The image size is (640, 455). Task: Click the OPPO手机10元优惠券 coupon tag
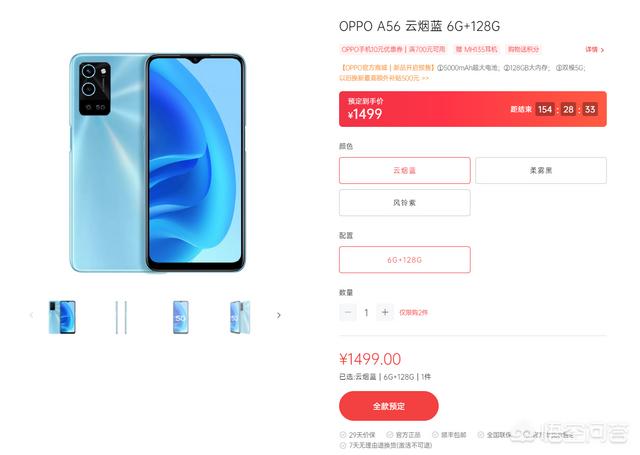393,49
